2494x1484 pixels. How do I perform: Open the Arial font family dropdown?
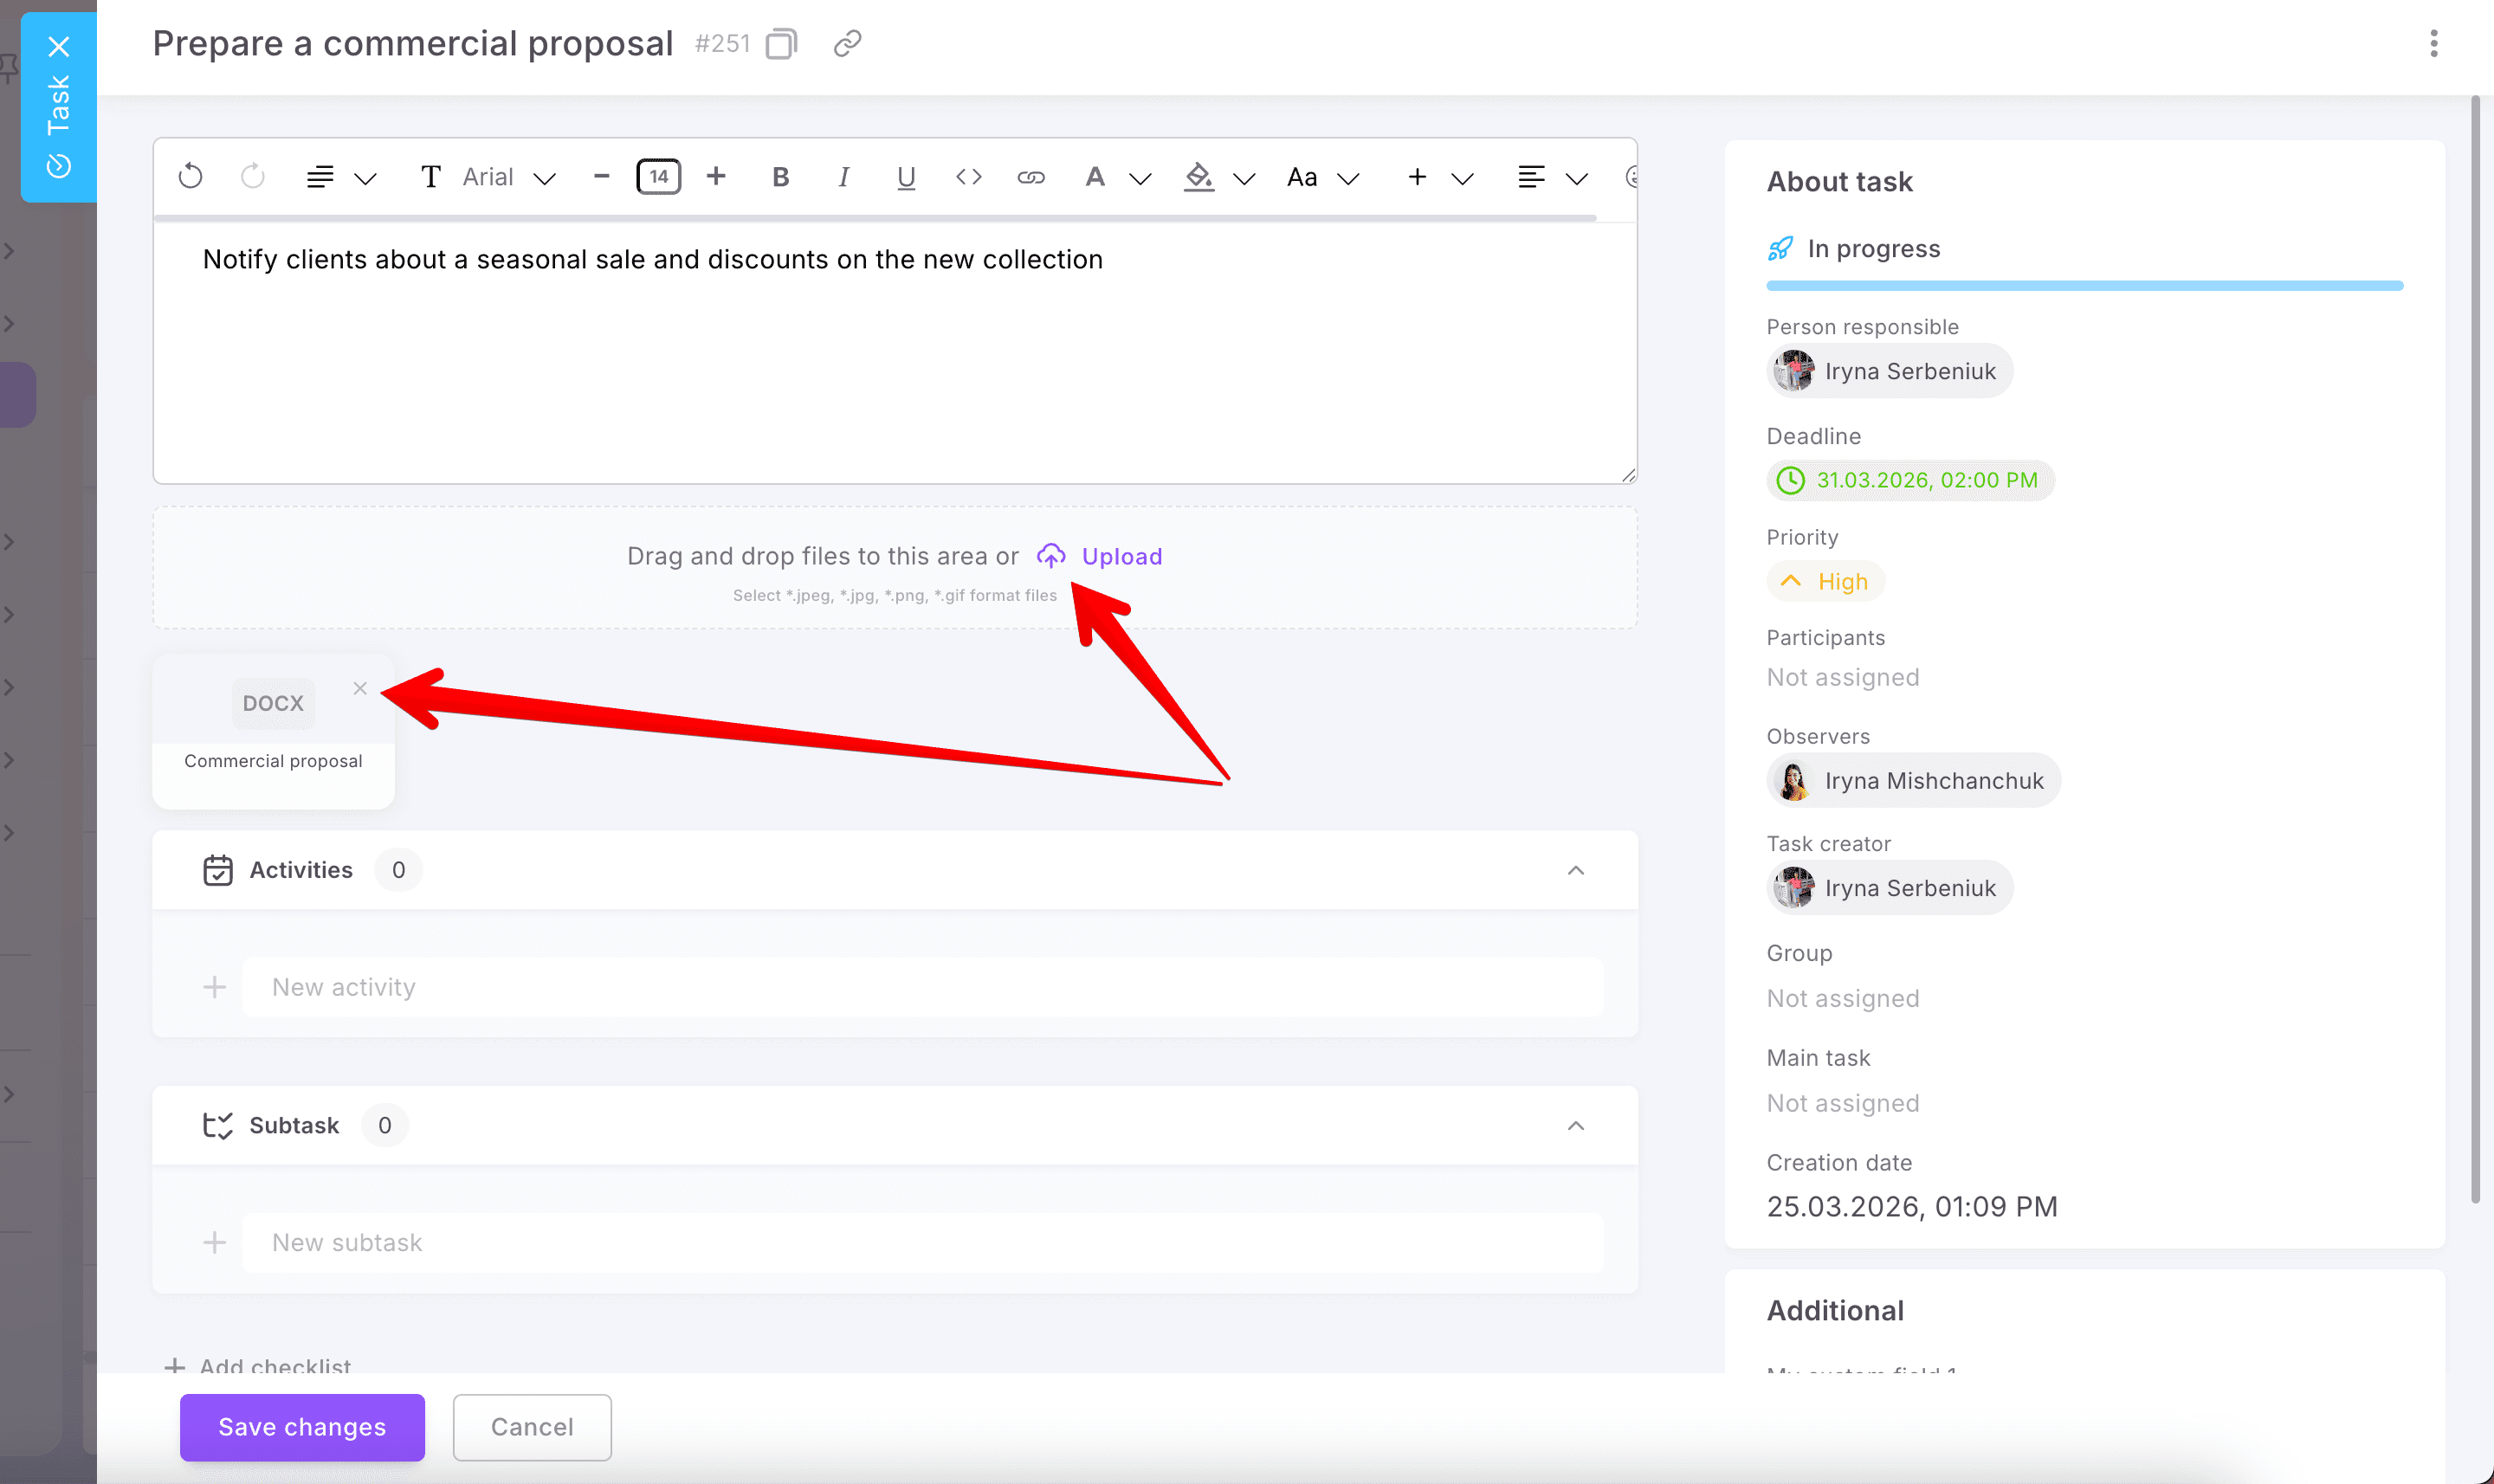pos(509,177)
